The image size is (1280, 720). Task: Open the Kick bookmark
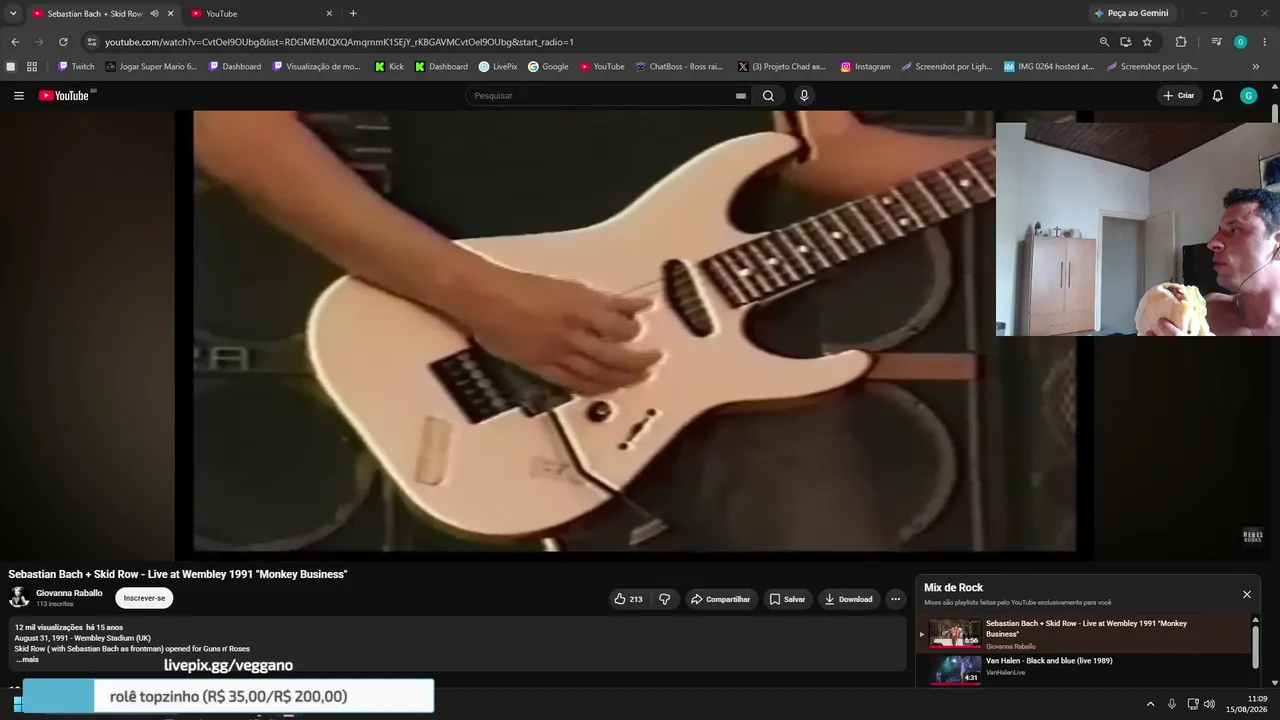[x=389, y=67]
